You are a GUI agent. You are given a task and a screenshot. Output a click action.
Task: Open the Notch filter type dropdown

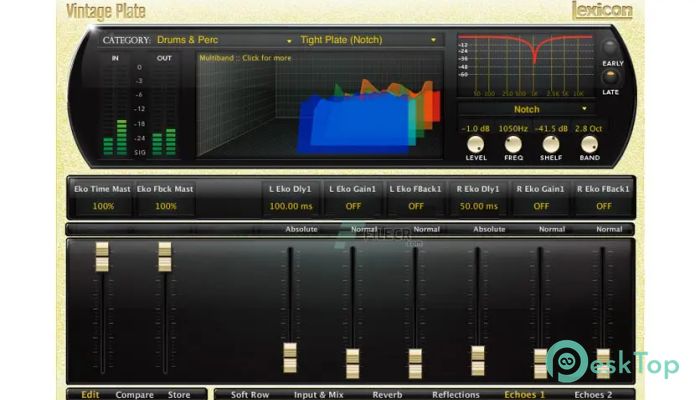pos(525,109)
